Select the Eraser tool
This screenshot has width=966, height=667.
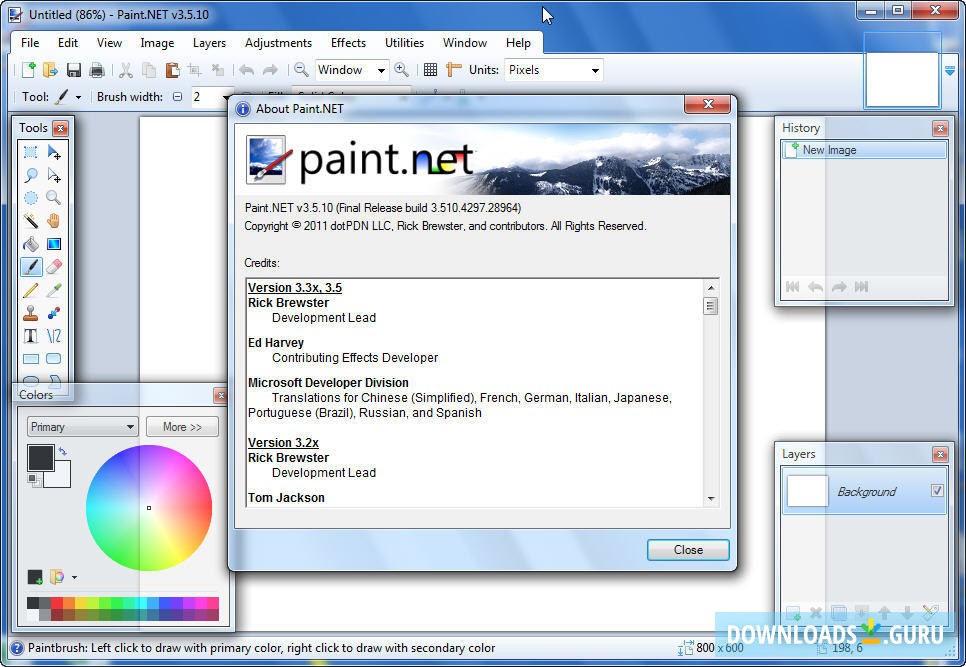pos(54,267)
